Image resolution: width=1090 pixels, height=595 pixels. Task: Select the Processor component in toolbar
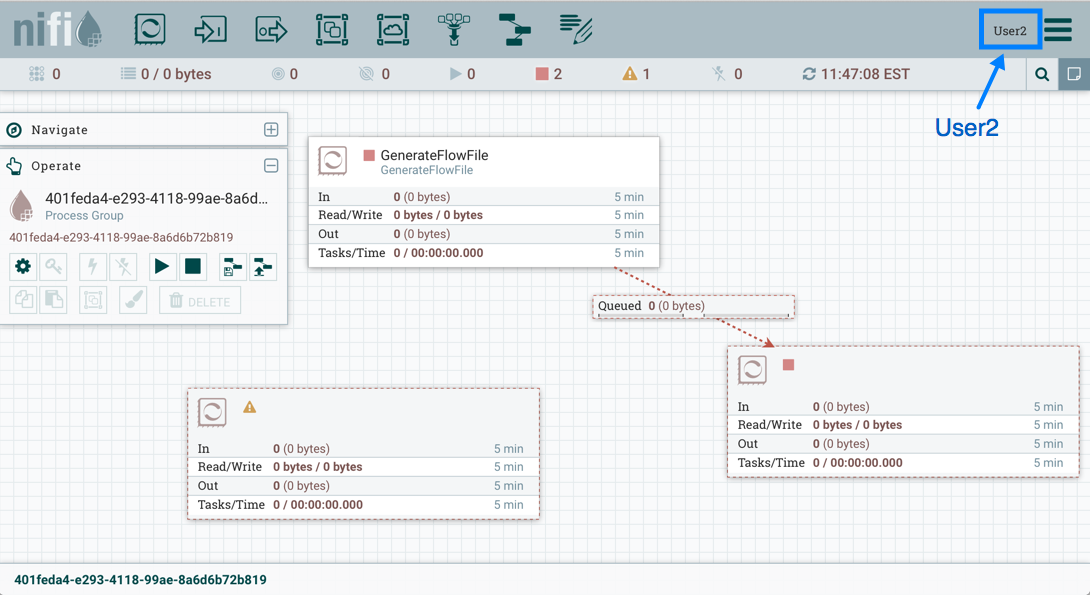[150, 29]
